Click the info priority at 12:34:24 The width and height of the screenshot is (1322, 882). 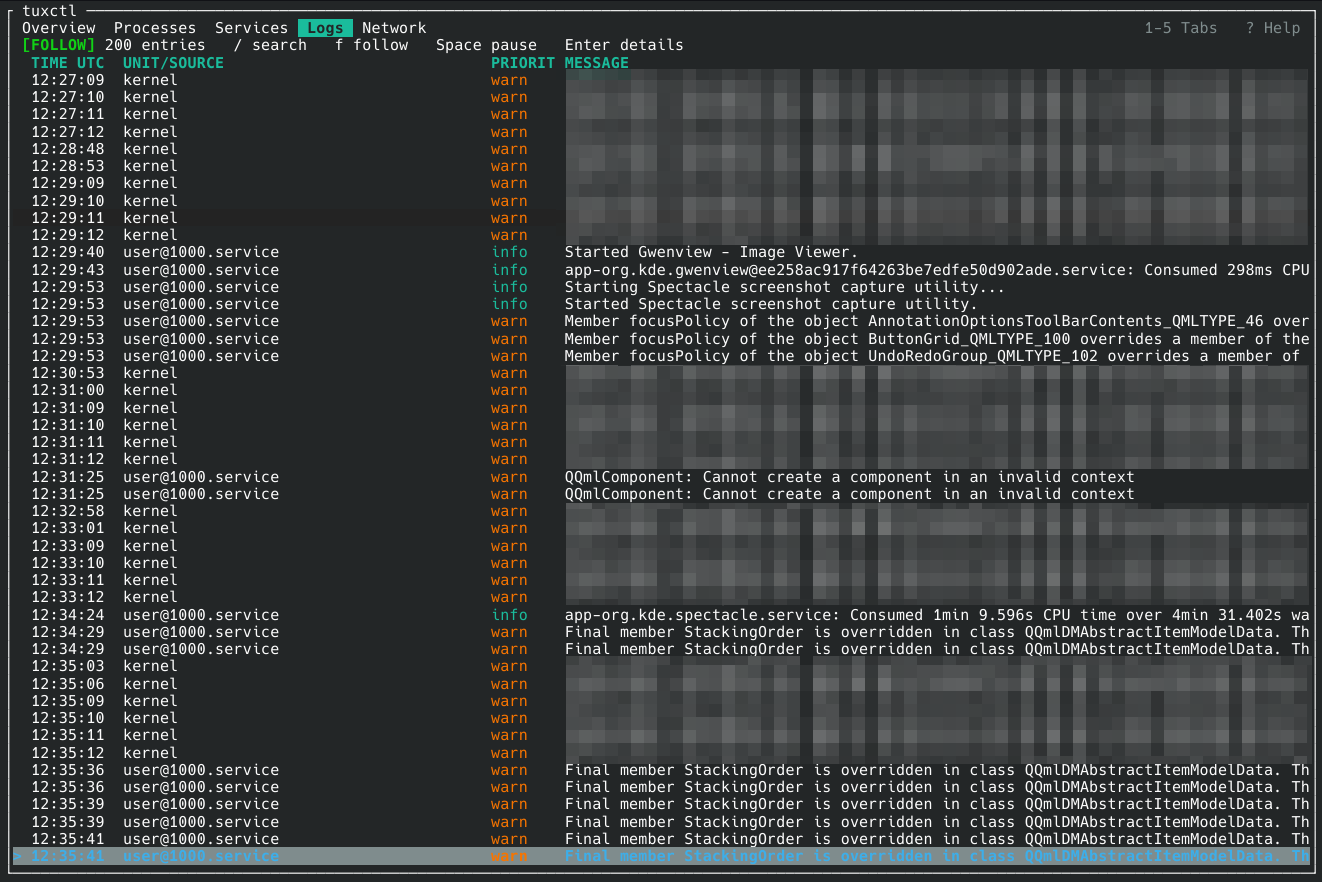click(x=509, y=615)
